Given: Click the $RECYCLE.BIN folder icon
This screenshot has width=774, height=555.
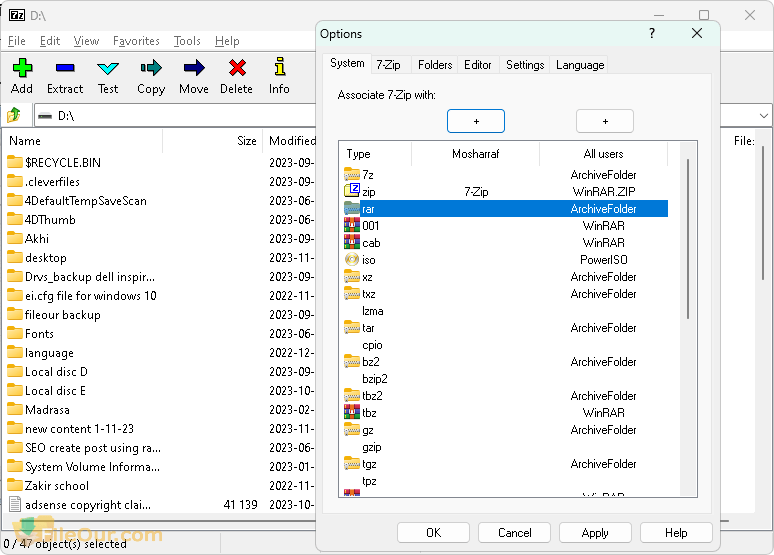Looking at the screenshot, I should click(x=15, y=162).
